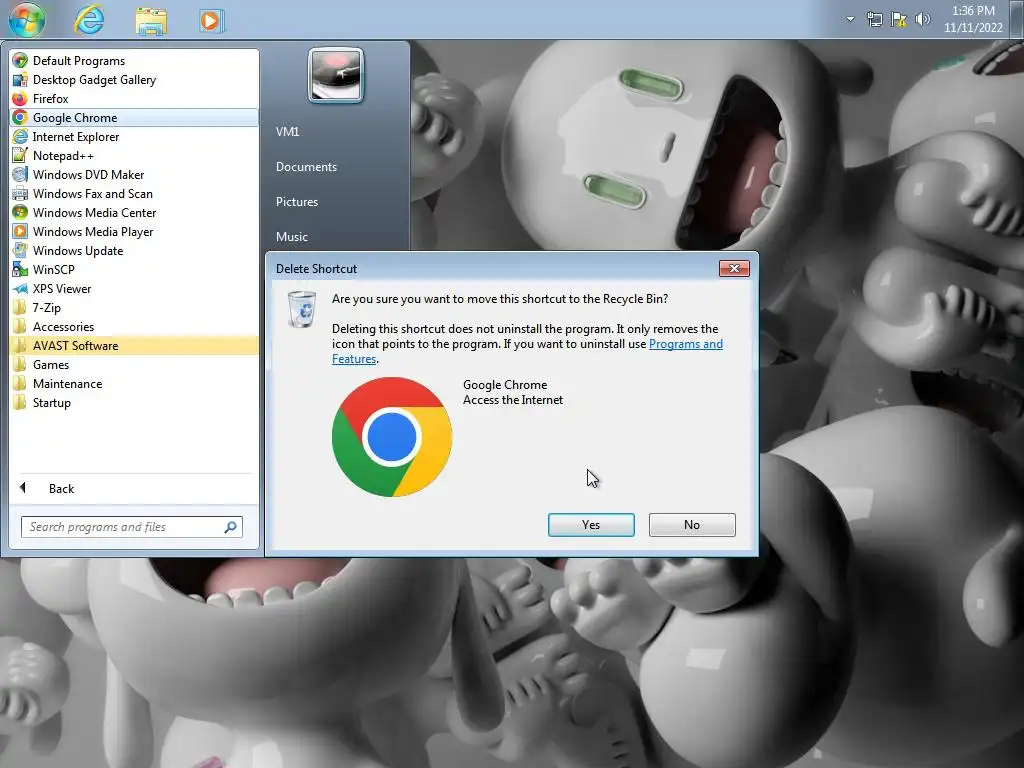Click the volume speaker tray icon
1024x768 pixels.
pyautogui.click(x=922, y=19)
